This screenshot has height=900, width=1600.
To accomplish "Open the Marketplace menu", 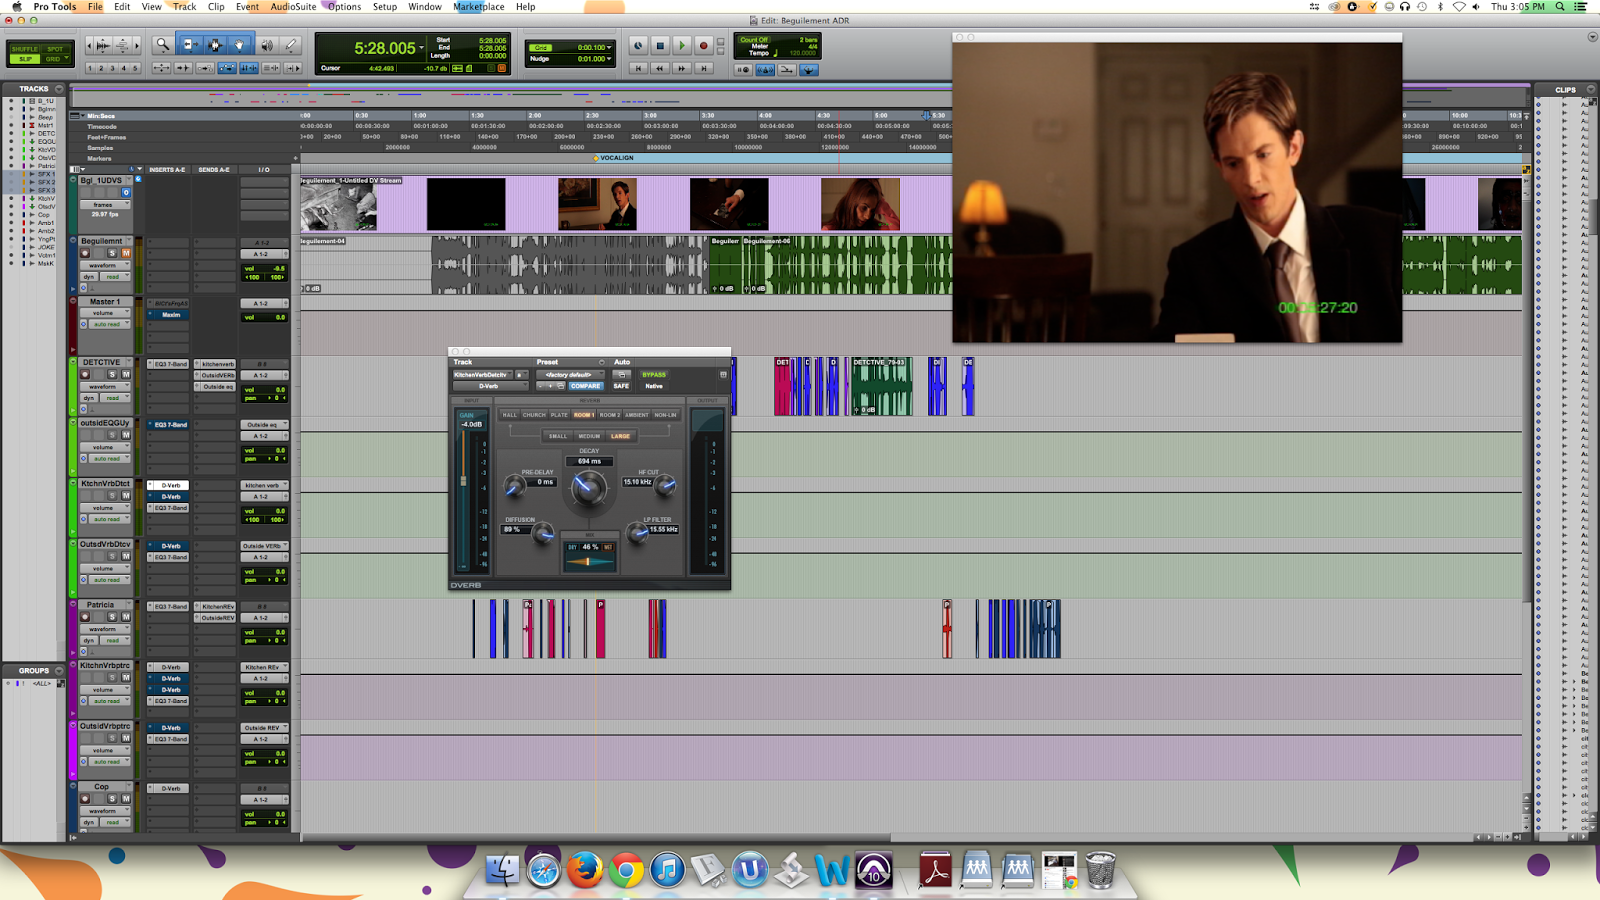I will (479, 7).
